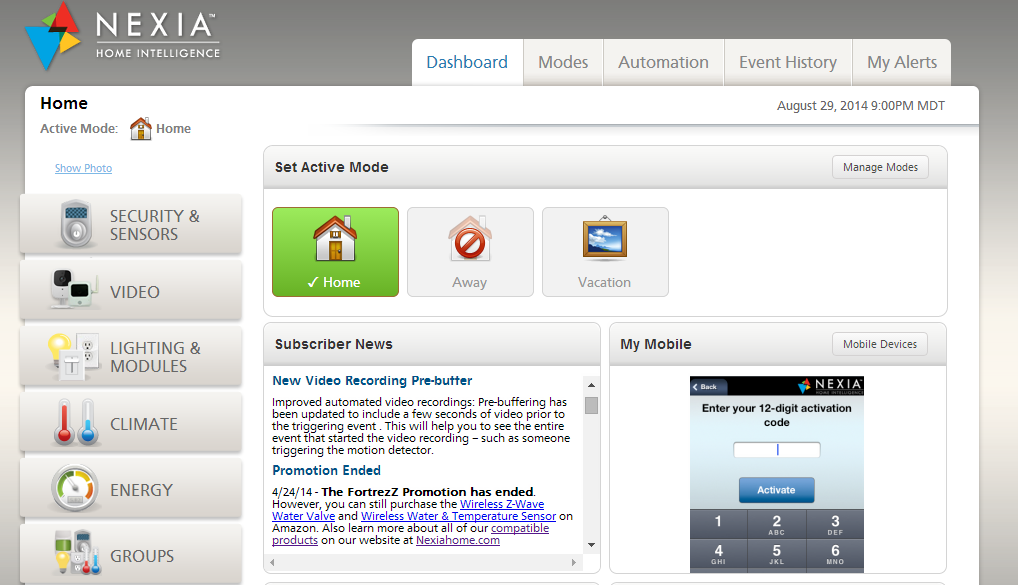
Task: Switch to the Dashboard tab
Action: 467,62
